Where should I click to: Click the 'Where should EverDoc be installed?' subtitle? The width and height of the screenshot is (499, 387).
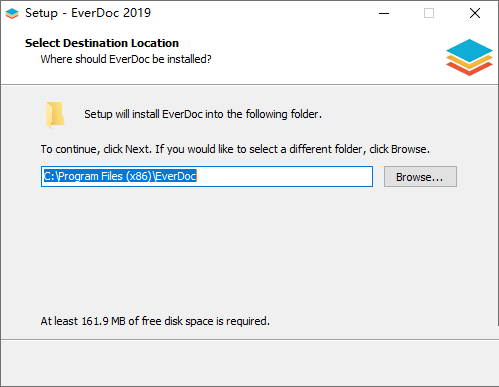click(126, 59)
